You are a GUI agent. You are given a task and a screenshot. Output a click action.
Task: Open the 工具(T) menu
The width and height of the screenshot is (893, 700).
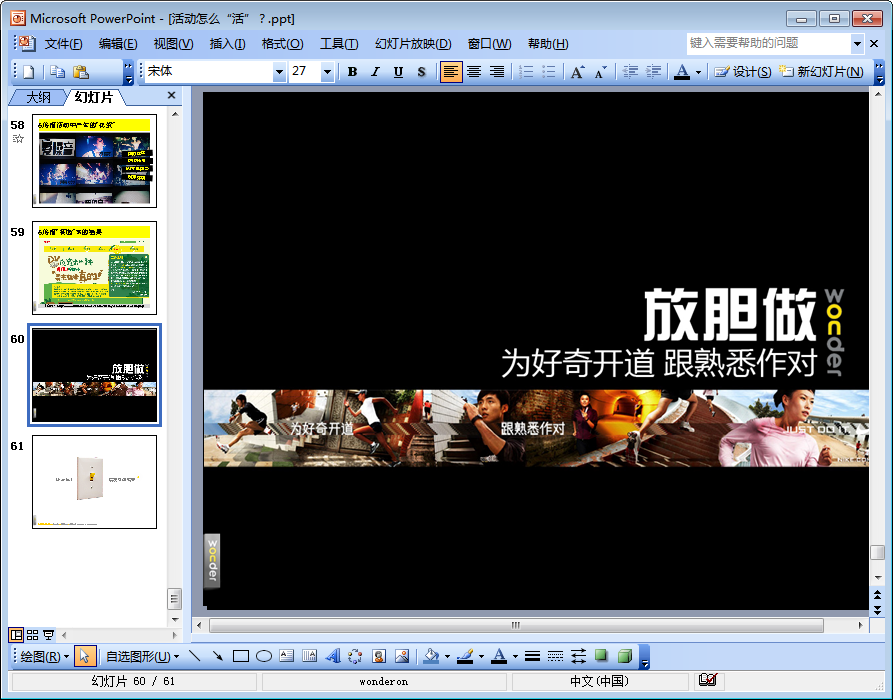[x=339, y=44]
